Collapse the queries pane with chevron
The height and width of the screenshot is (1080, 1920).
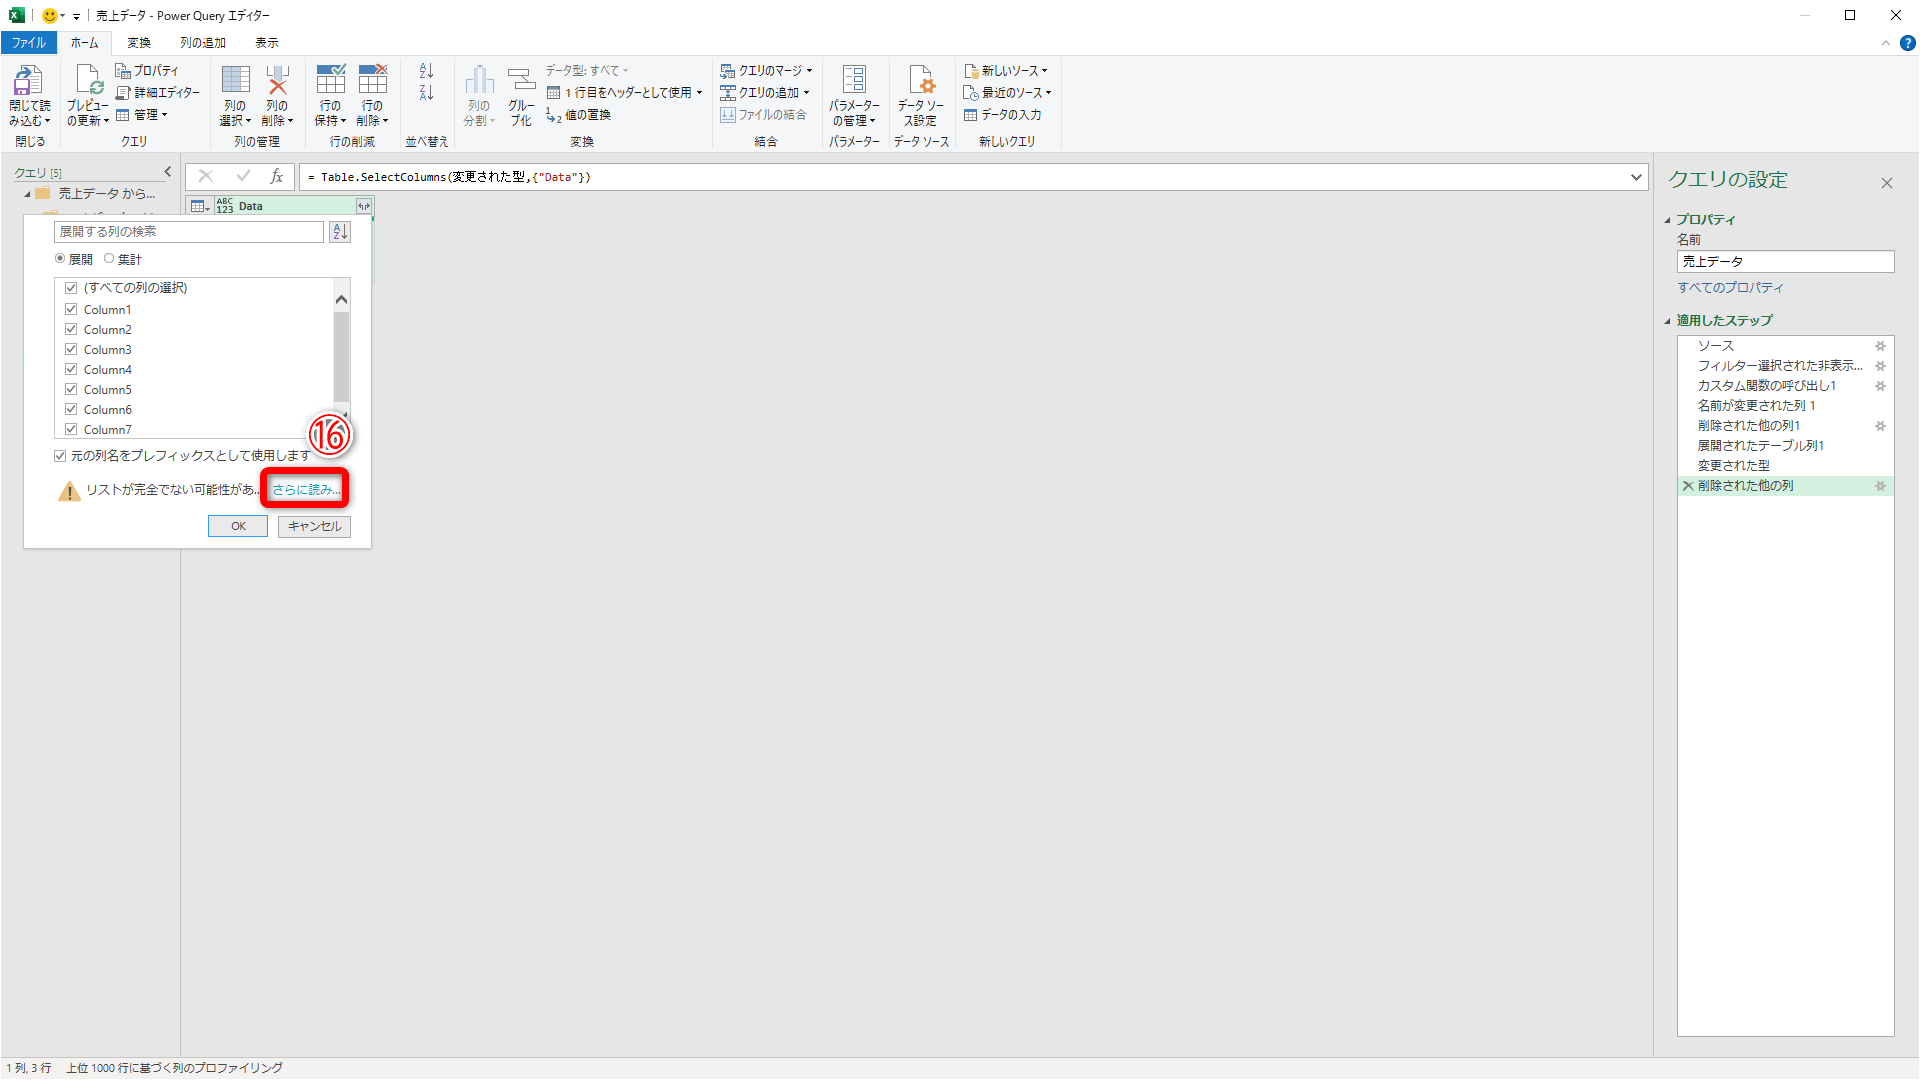tap(167, 172)
